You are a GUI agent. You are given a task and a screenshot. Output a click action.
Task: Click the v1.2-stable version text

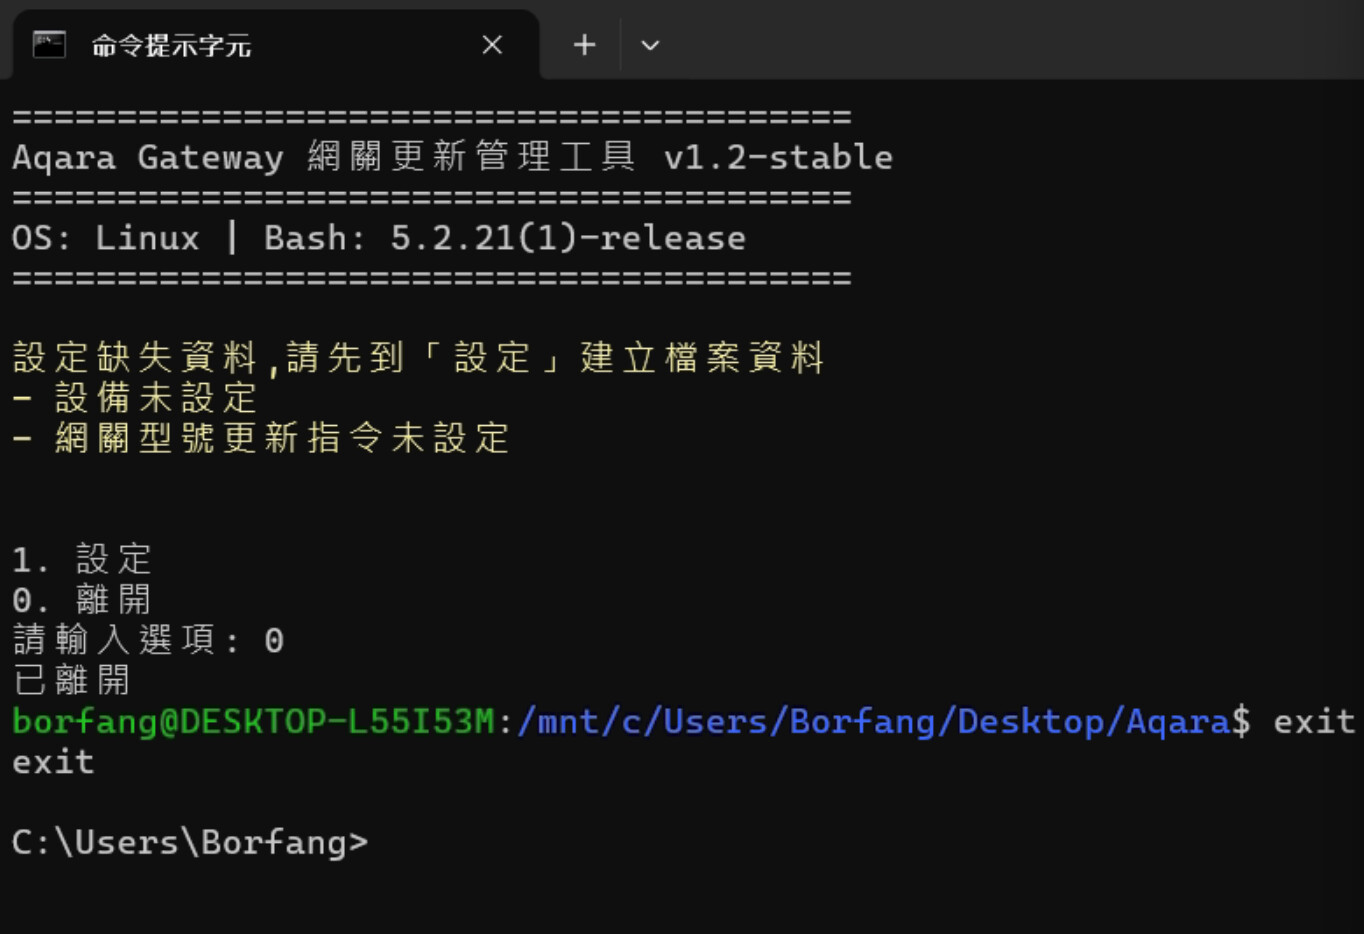click(778, 157)
